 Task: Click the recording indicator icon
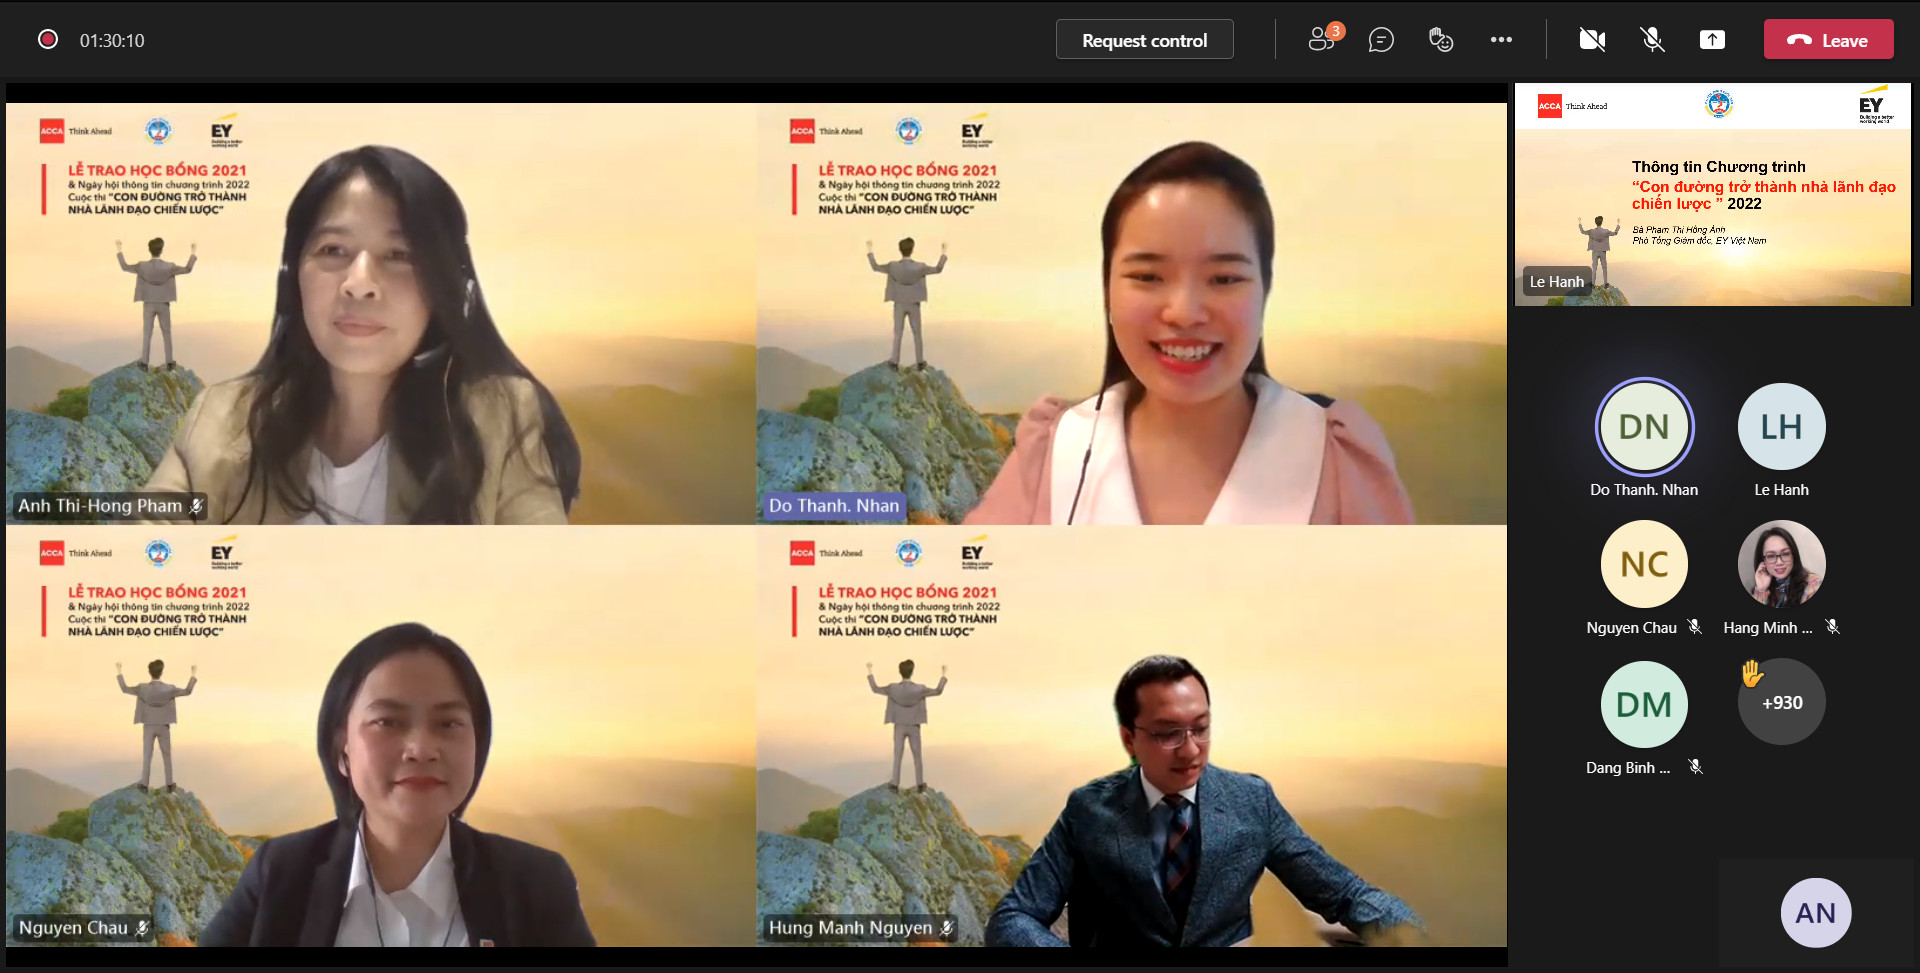48,39
